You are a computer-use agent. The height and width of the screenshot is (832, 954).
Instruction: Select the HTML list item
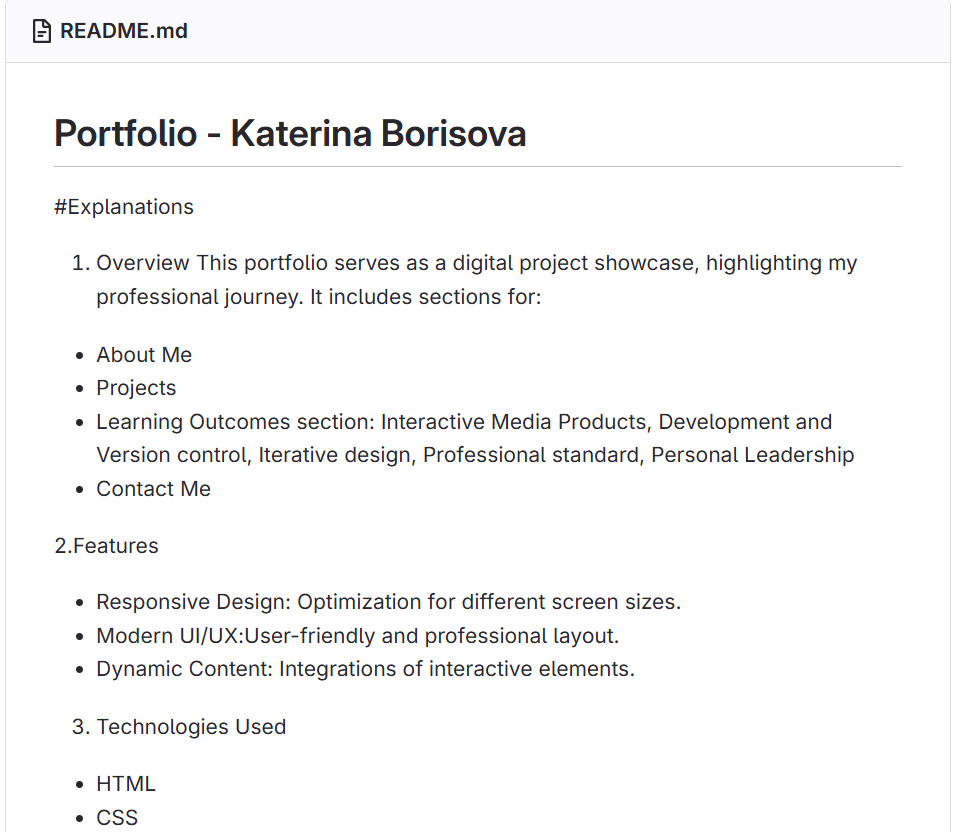(126, 784)
